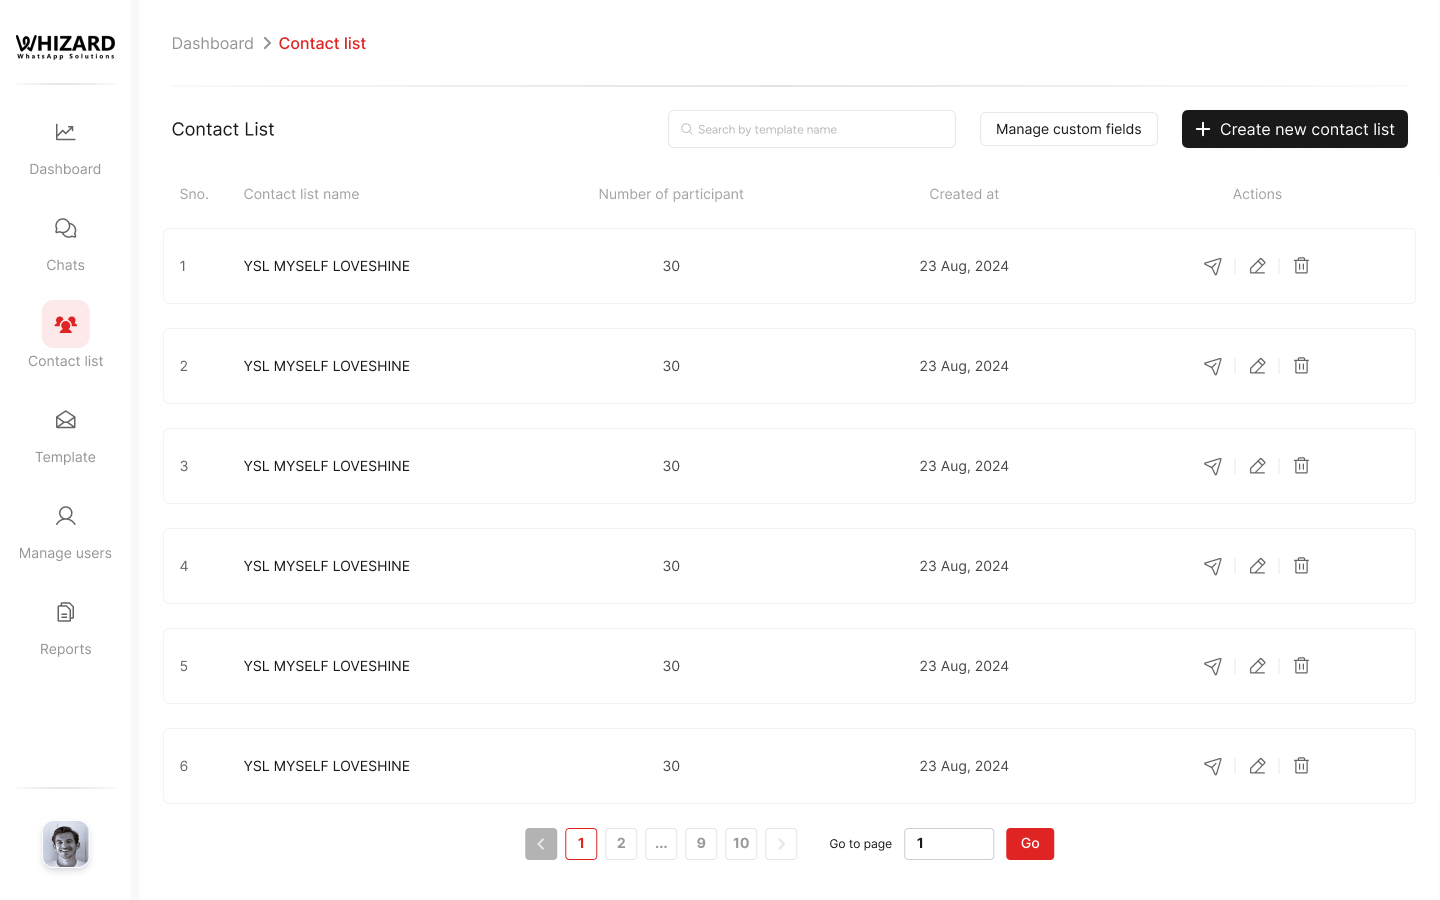Open the user profile avatar
1440x900 pixels.
point(66,844)
